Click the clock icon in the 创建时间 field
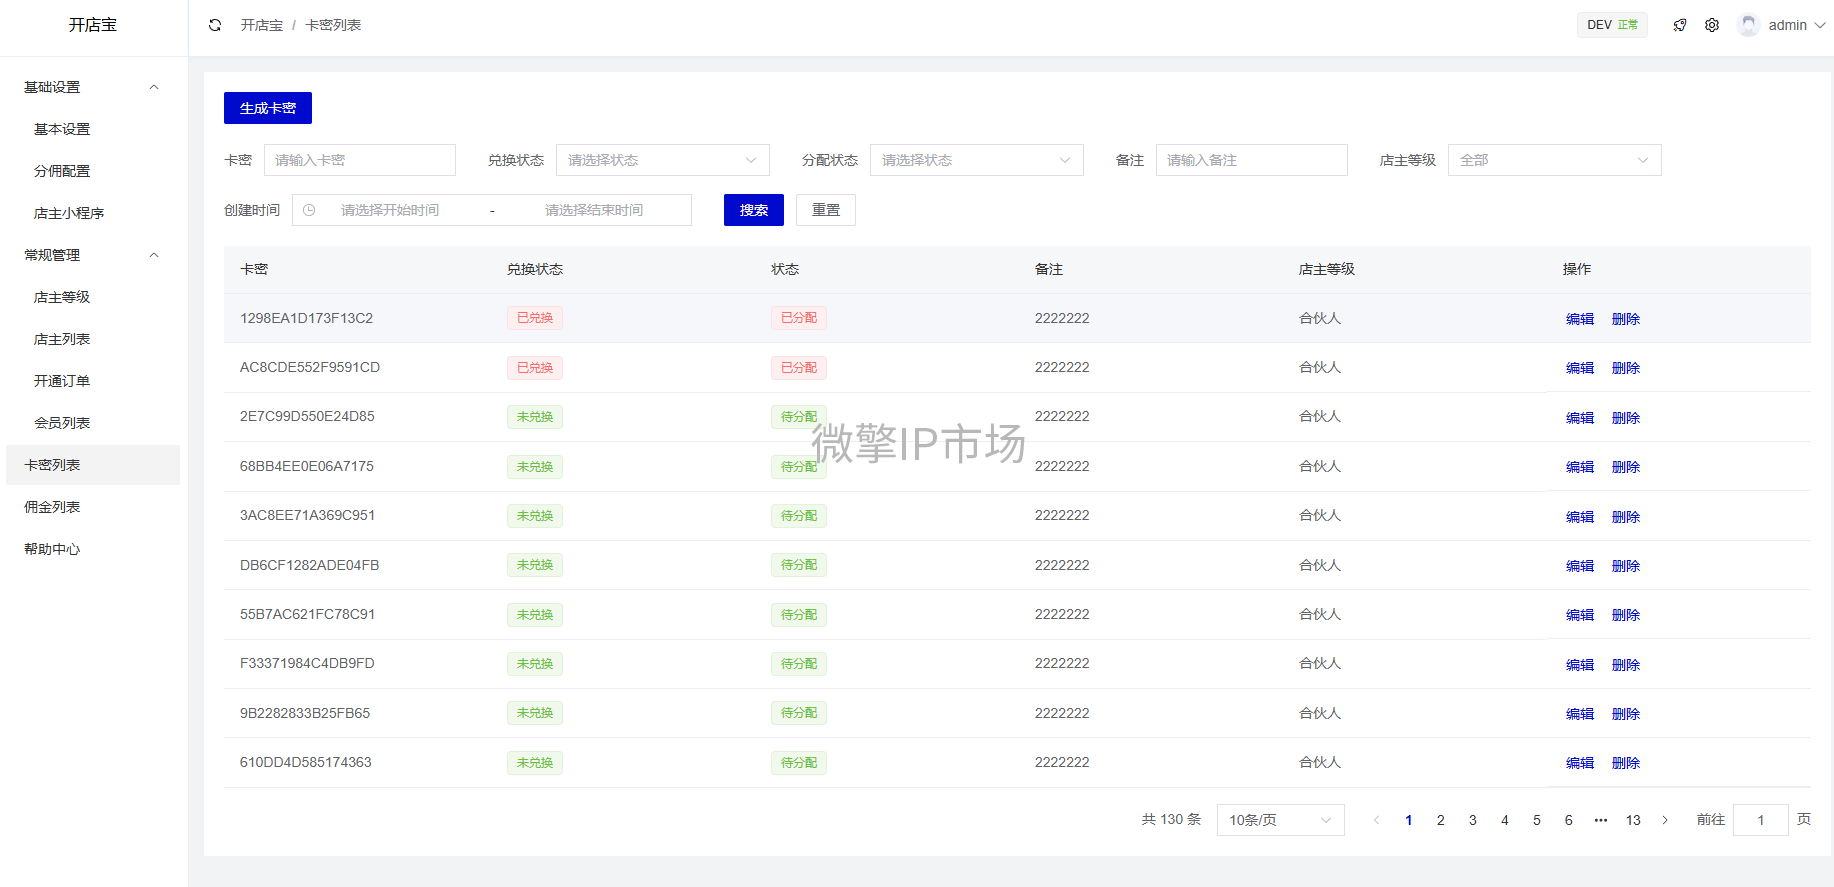 click(309, 210)
